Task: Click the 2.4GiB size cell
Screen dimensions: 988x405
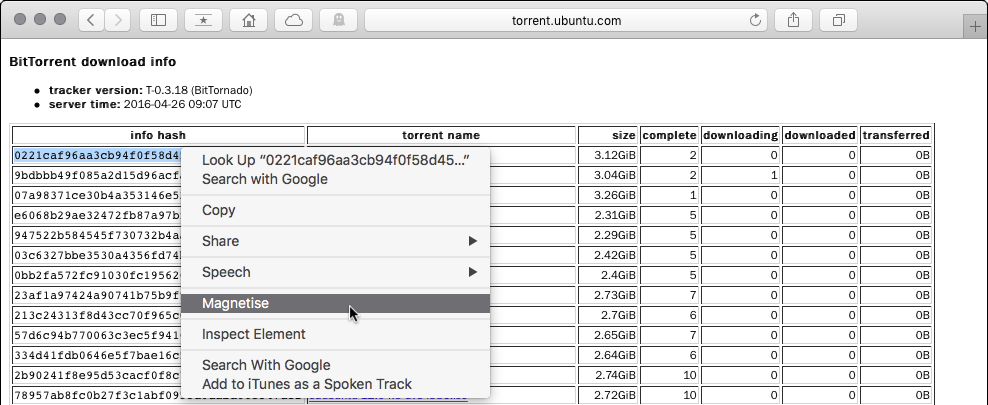Action: click(x=608, y=275)
